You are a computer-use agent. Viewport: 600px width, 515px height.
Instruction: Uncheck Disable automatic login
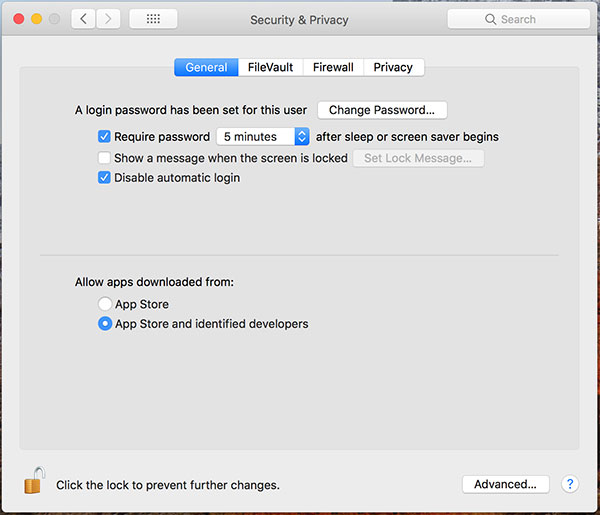(x=104, y=178)
